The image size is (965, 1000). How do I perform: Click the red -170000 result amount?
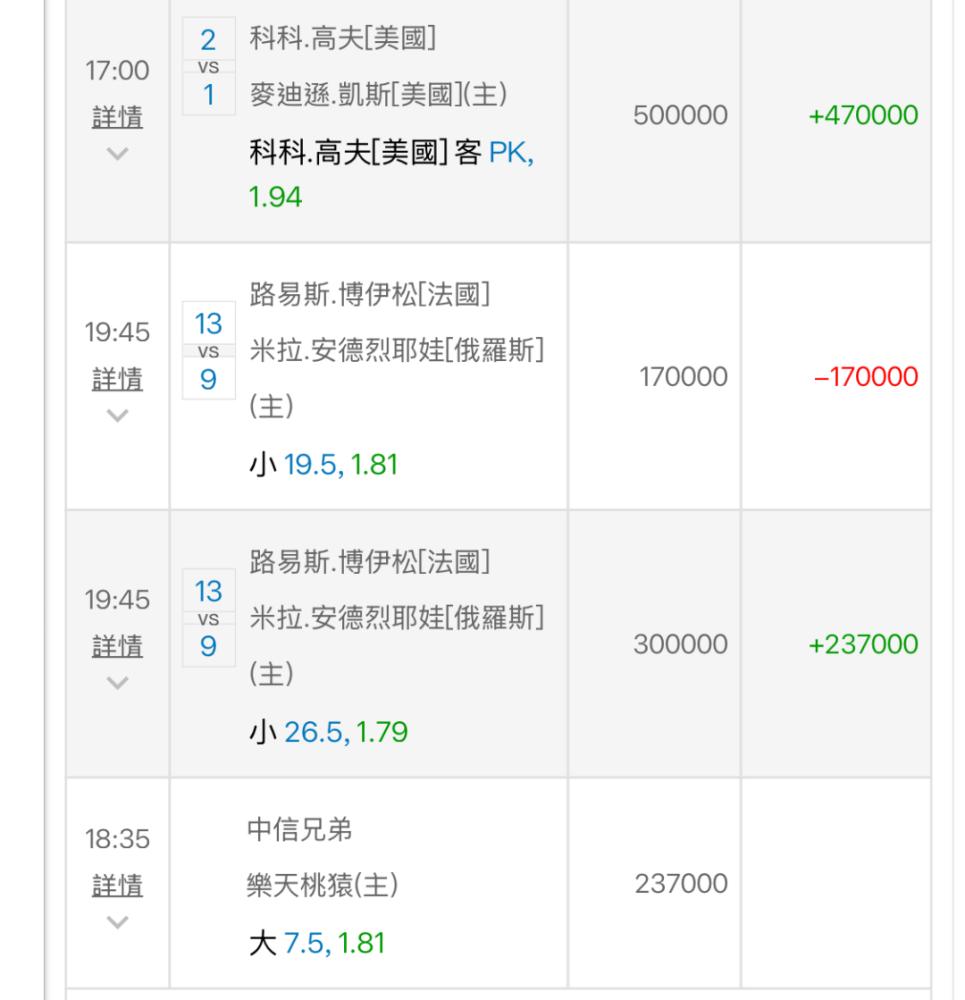[866, 377]
